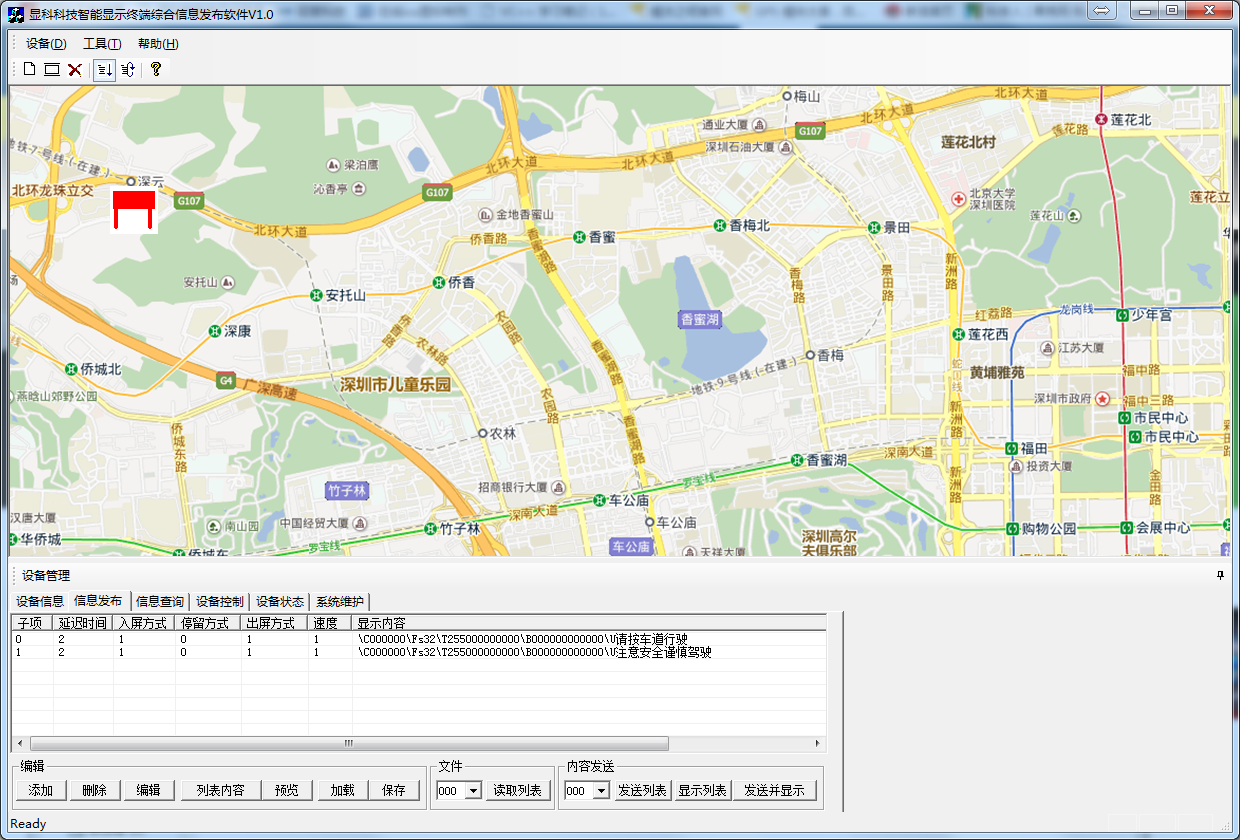
Task: Click the 编辑 button
Action: 149,790
